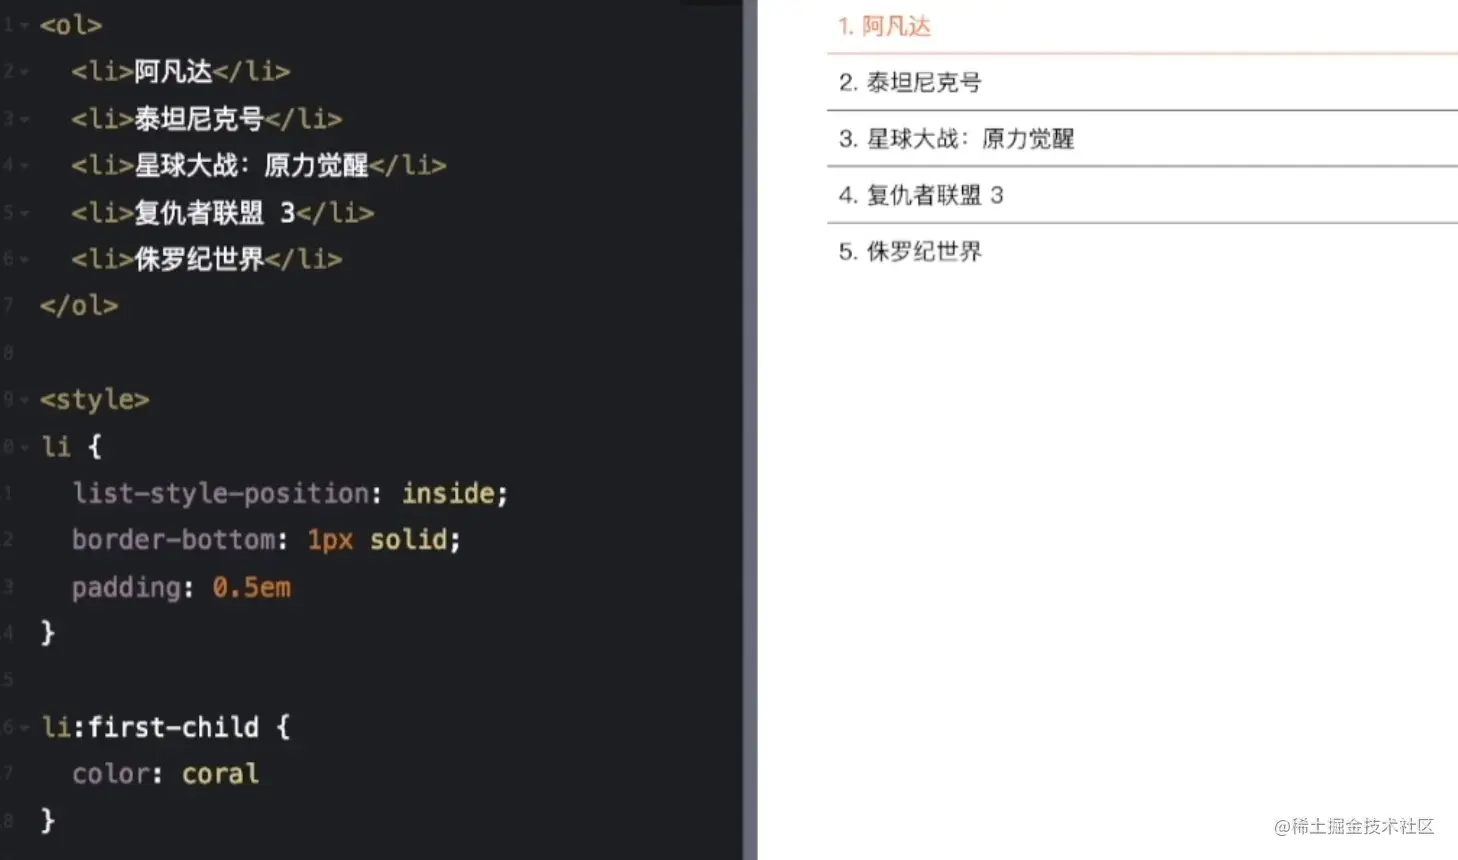This screenshot has width=1458, height=860.
Task: Toggle fold arrow beside 侏罗纪世界 code line
Action: click(23, 259)
